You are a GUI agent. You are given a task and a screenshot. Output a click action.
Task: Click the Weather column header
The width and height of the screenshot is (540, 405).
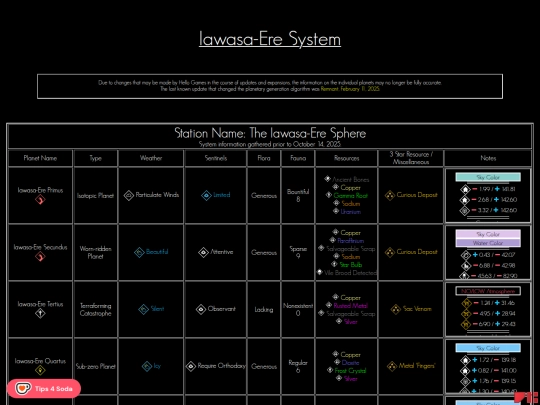pos(151,158)
